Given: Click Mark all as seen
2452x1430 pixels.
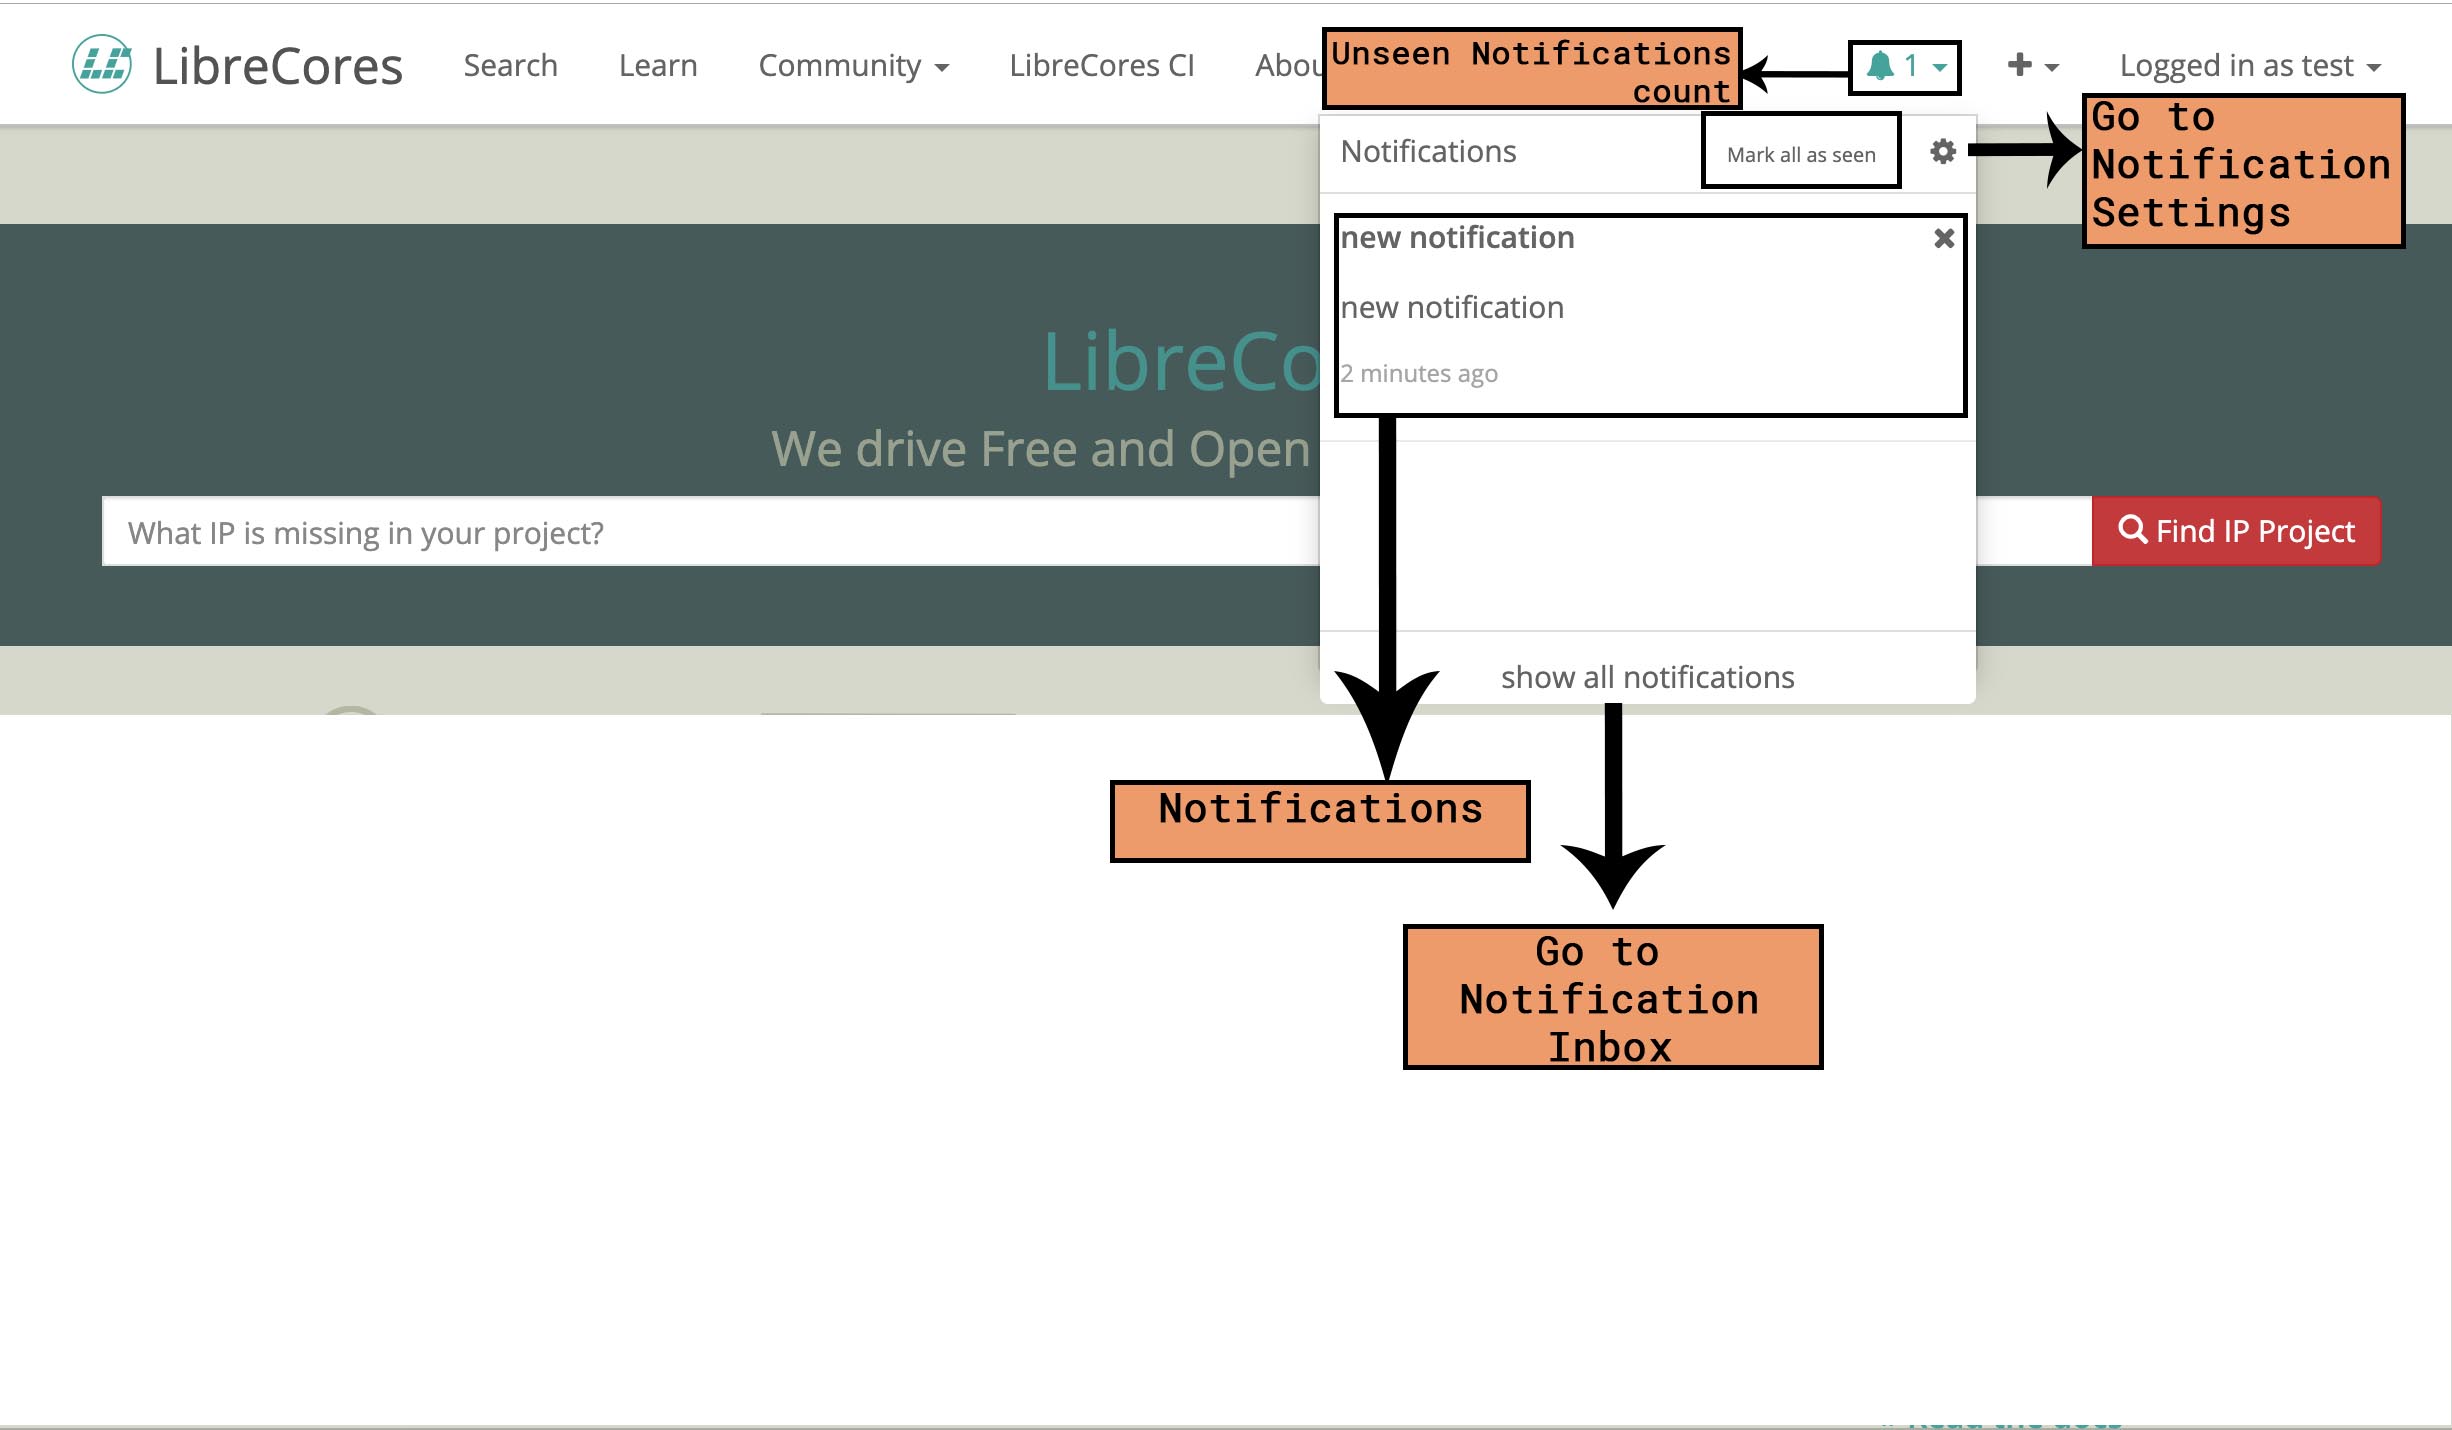Looking at the screenshot, I should coord(1801,155).
